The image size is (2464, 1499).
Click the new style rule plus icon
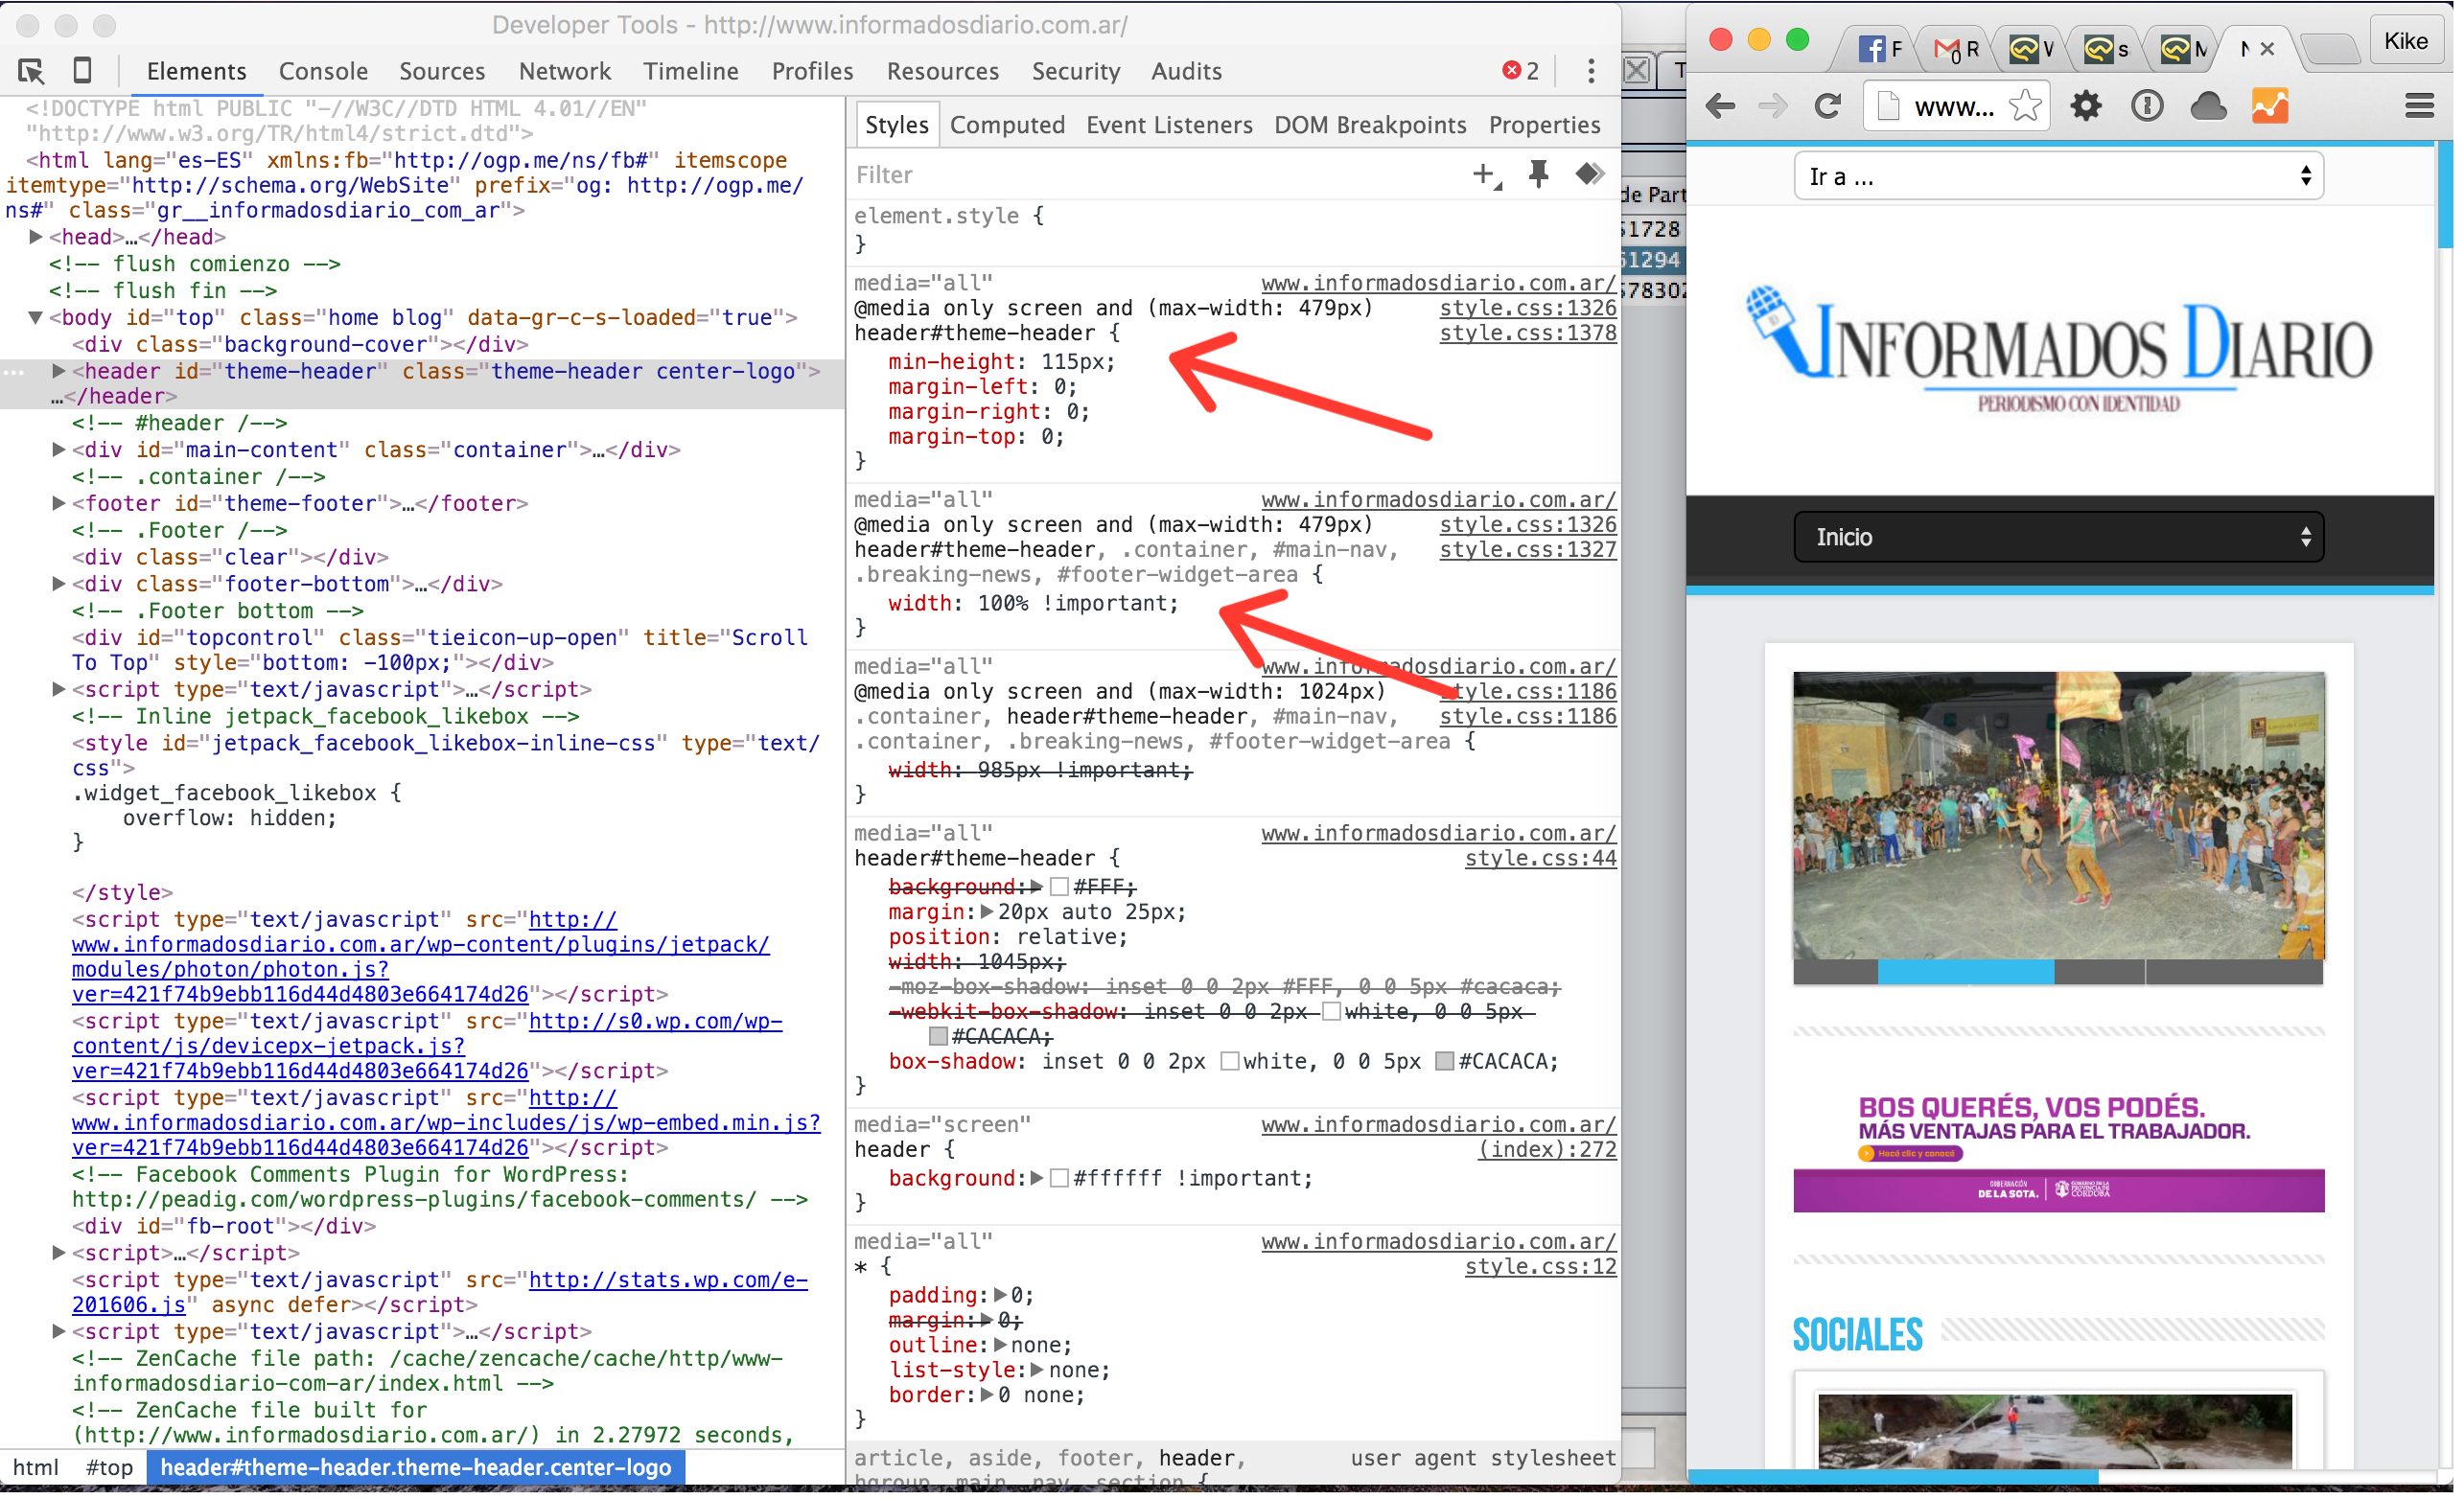(x=1485, y=175)
